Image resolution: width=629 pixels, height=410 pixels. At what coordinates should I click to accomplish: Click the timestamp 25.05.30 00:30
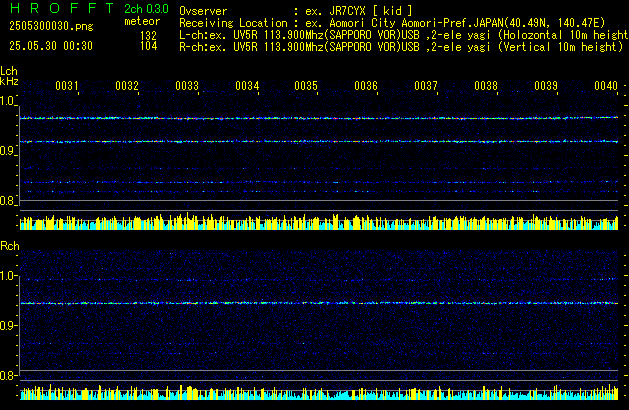click(x=51, y=46)
